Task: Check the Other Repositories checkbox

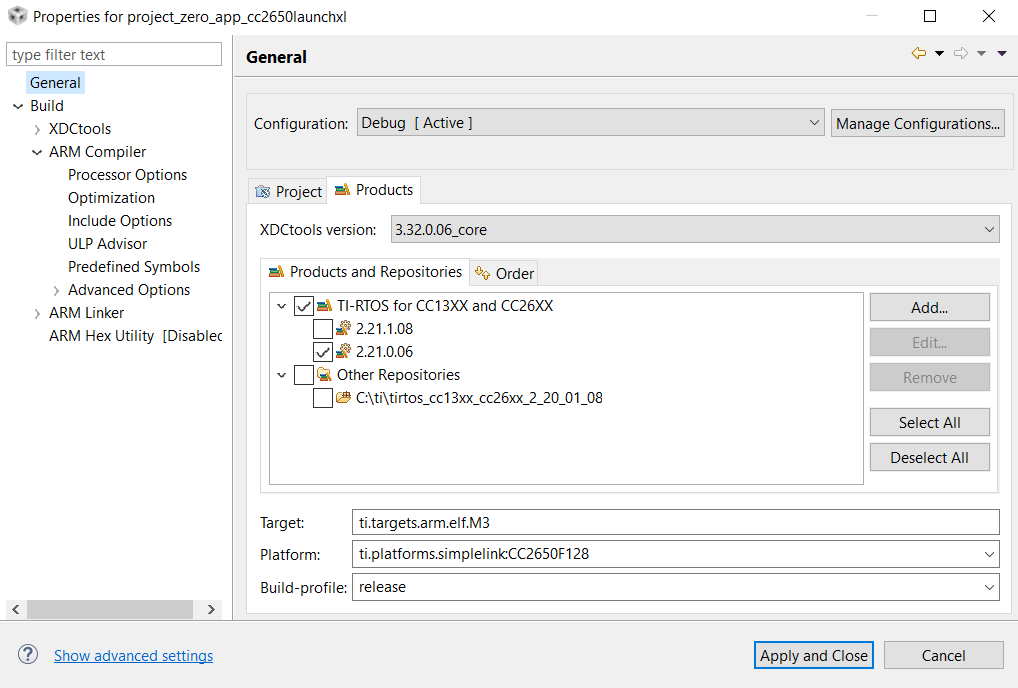Action: [304, 375]
